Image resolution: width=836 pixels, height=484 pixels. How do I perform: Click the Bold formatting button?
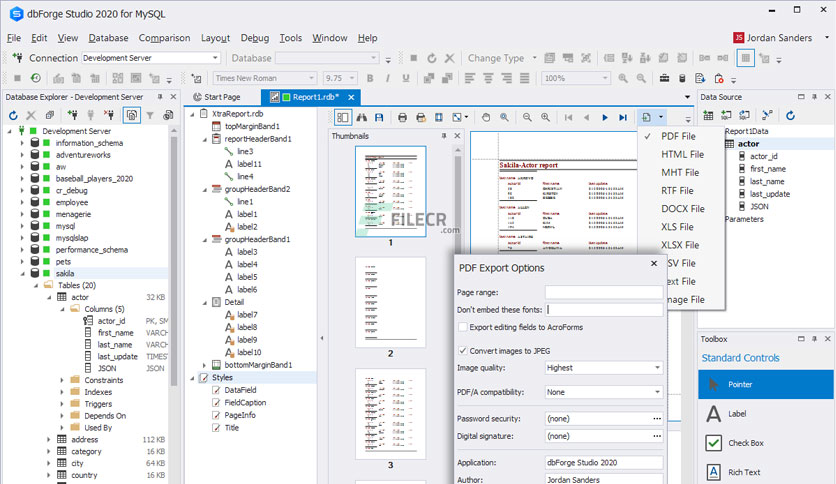[x=370, y=78]
